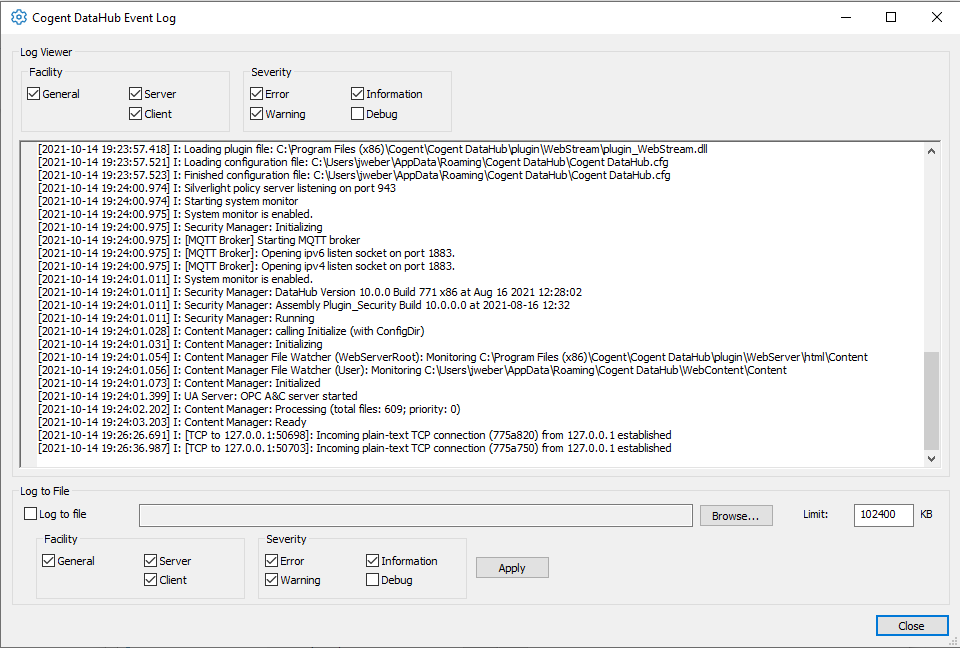The width and height of the screenshot is (960, 648).
Task: Click the Cogent DataHub gear icon in title bar
Action: (19, 17)
